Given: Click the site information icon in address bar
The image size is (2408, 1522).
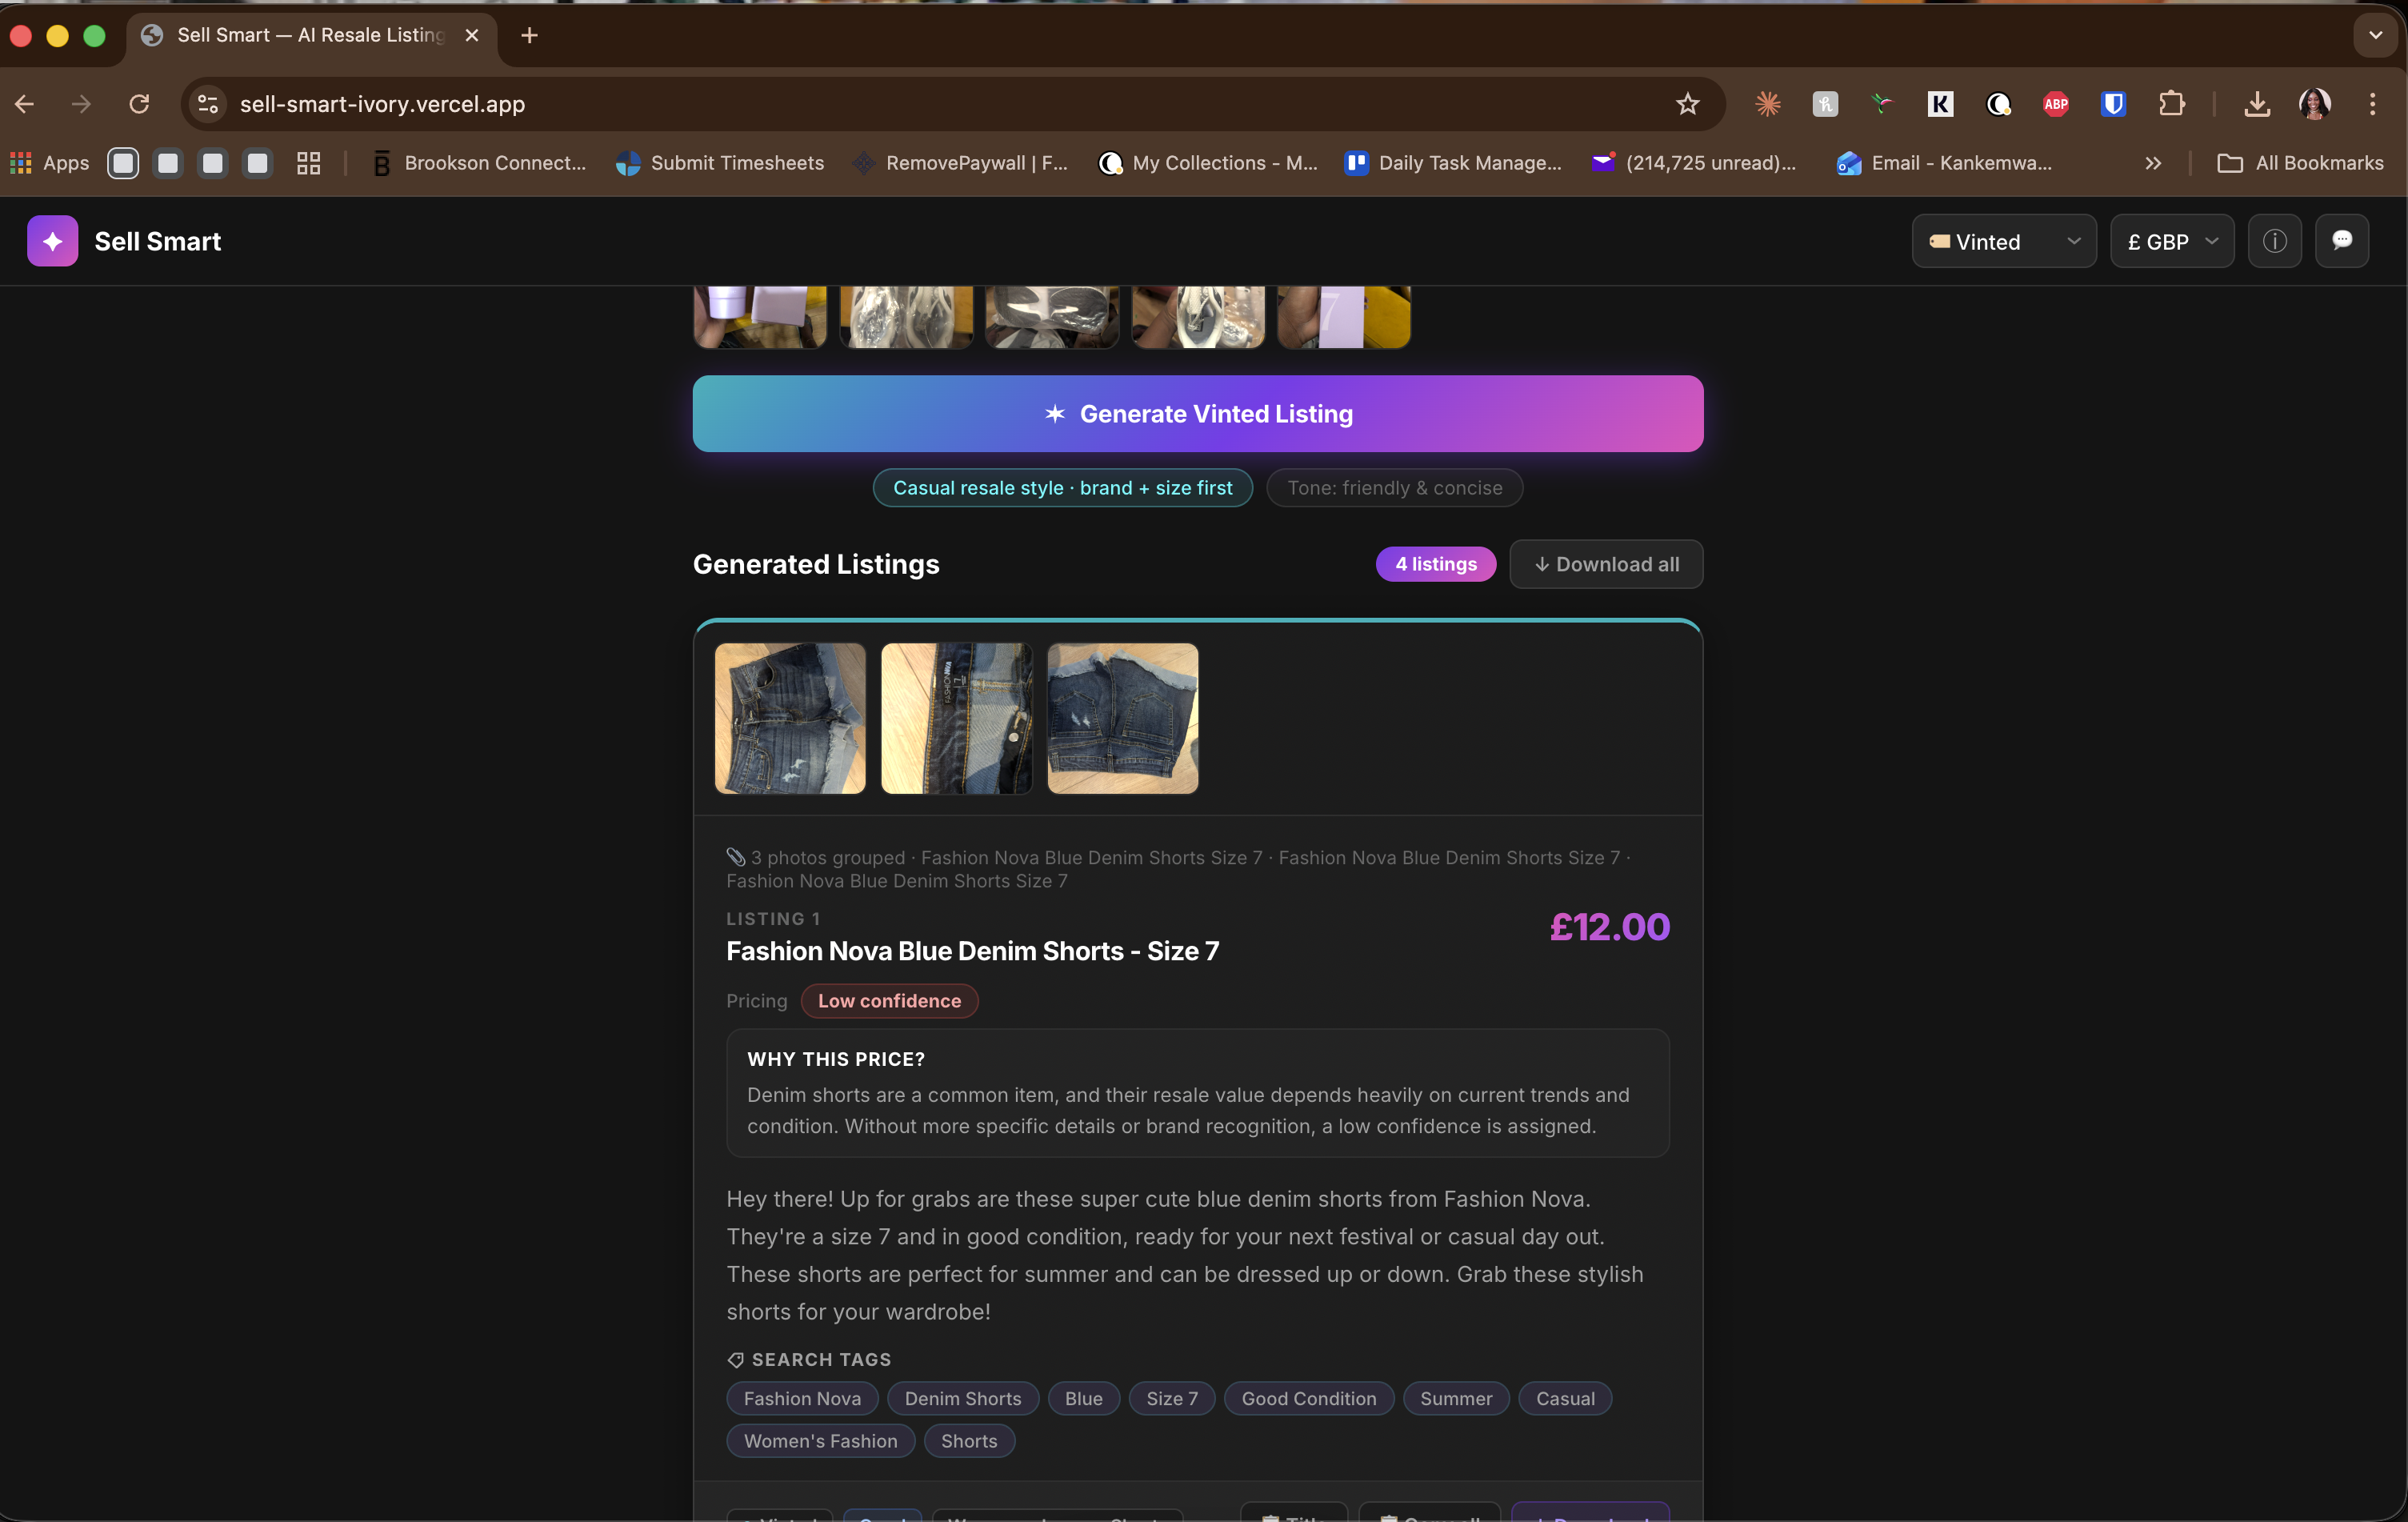Looking at the screenshot, I should [208, 104].
